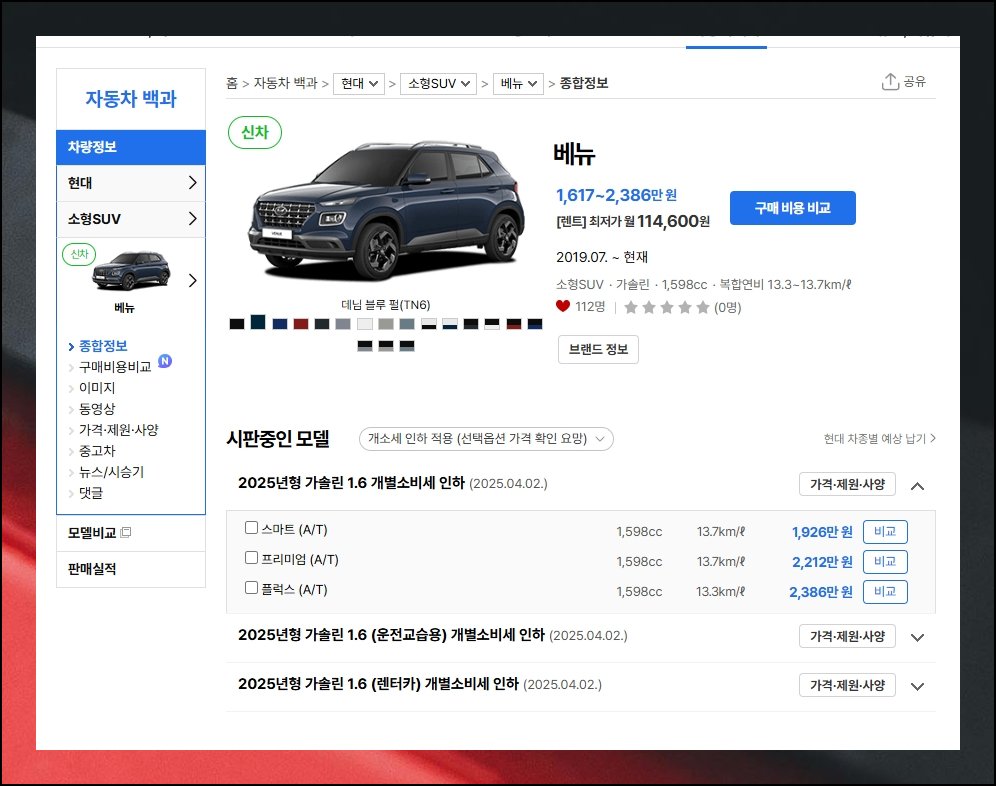Click the blue 구매 비용 비교 button

[792, 208]
